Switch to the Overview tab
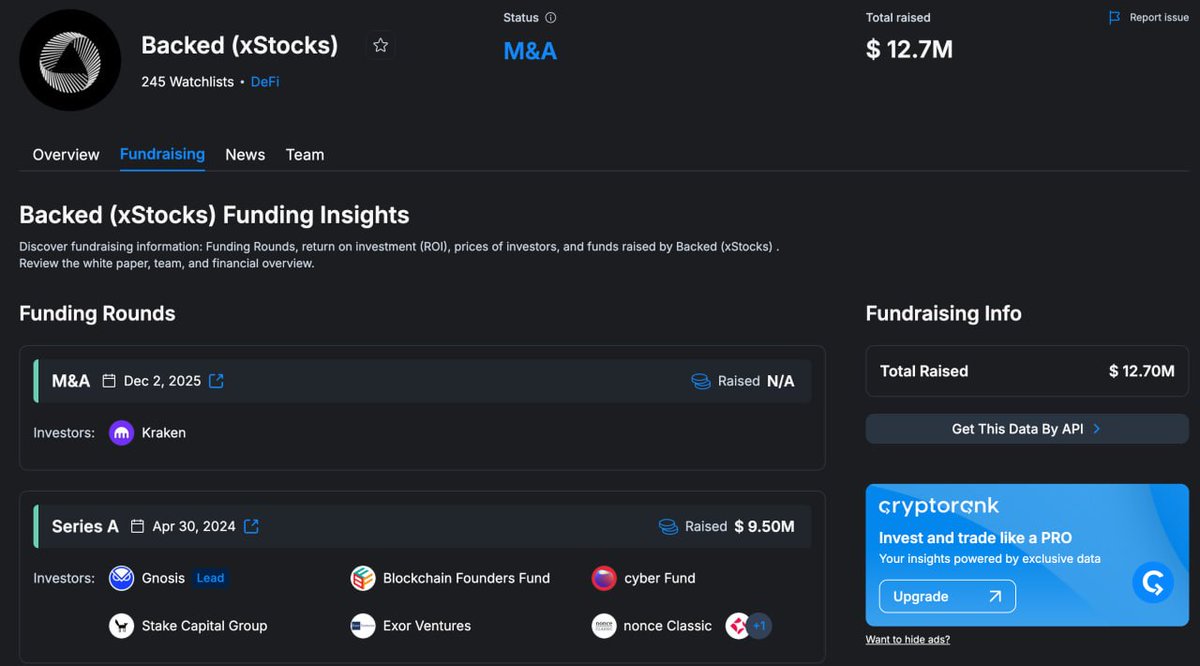 pos(66,155)
